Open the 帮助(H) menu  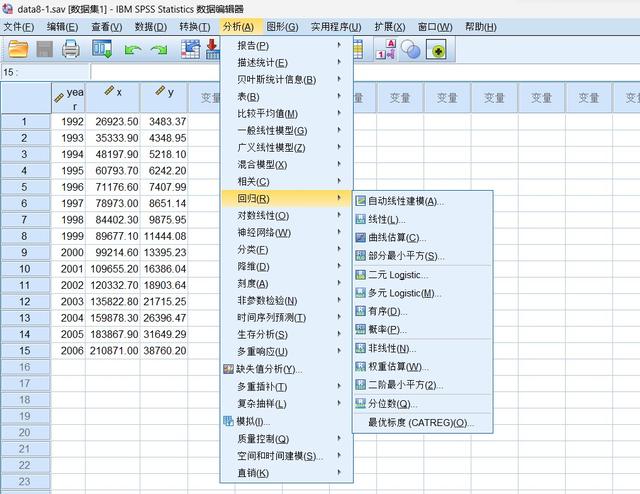tap(481, 27)
